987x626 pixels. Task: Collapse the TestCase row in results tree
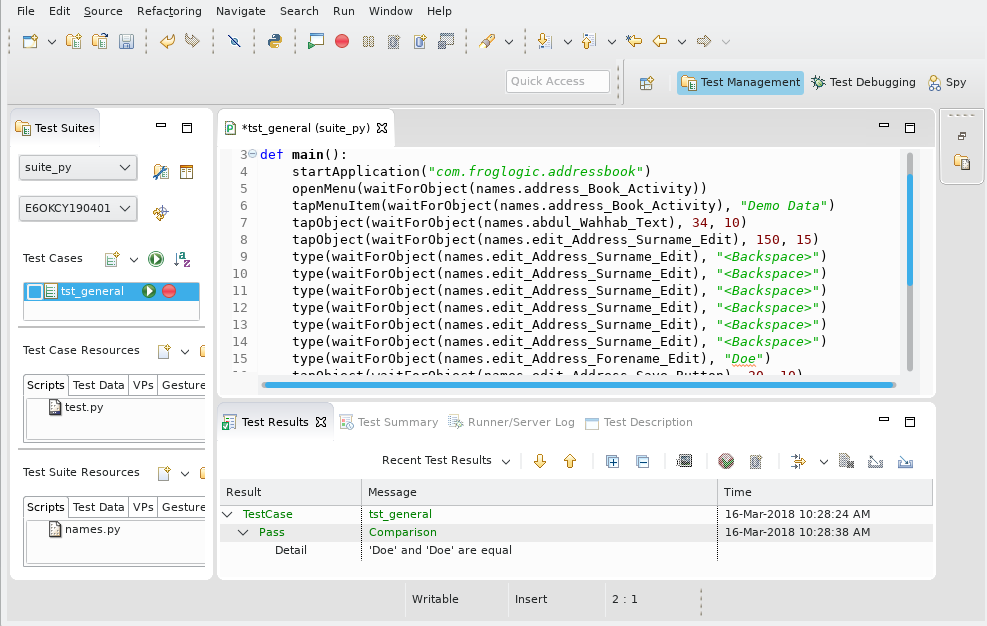229,514
